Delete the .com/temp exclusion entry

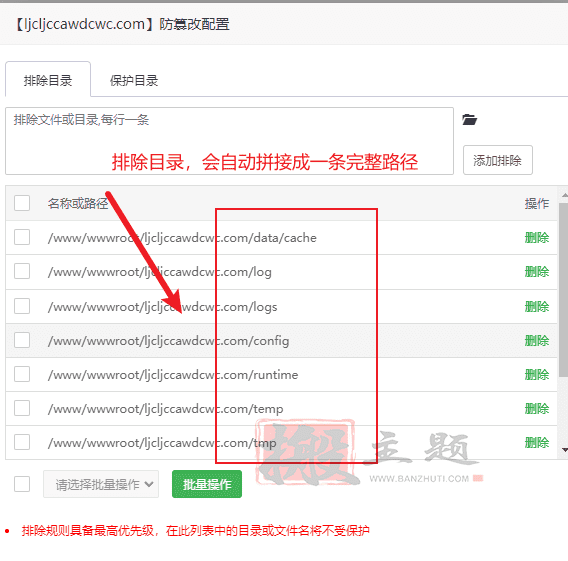[x=537, y=409]
